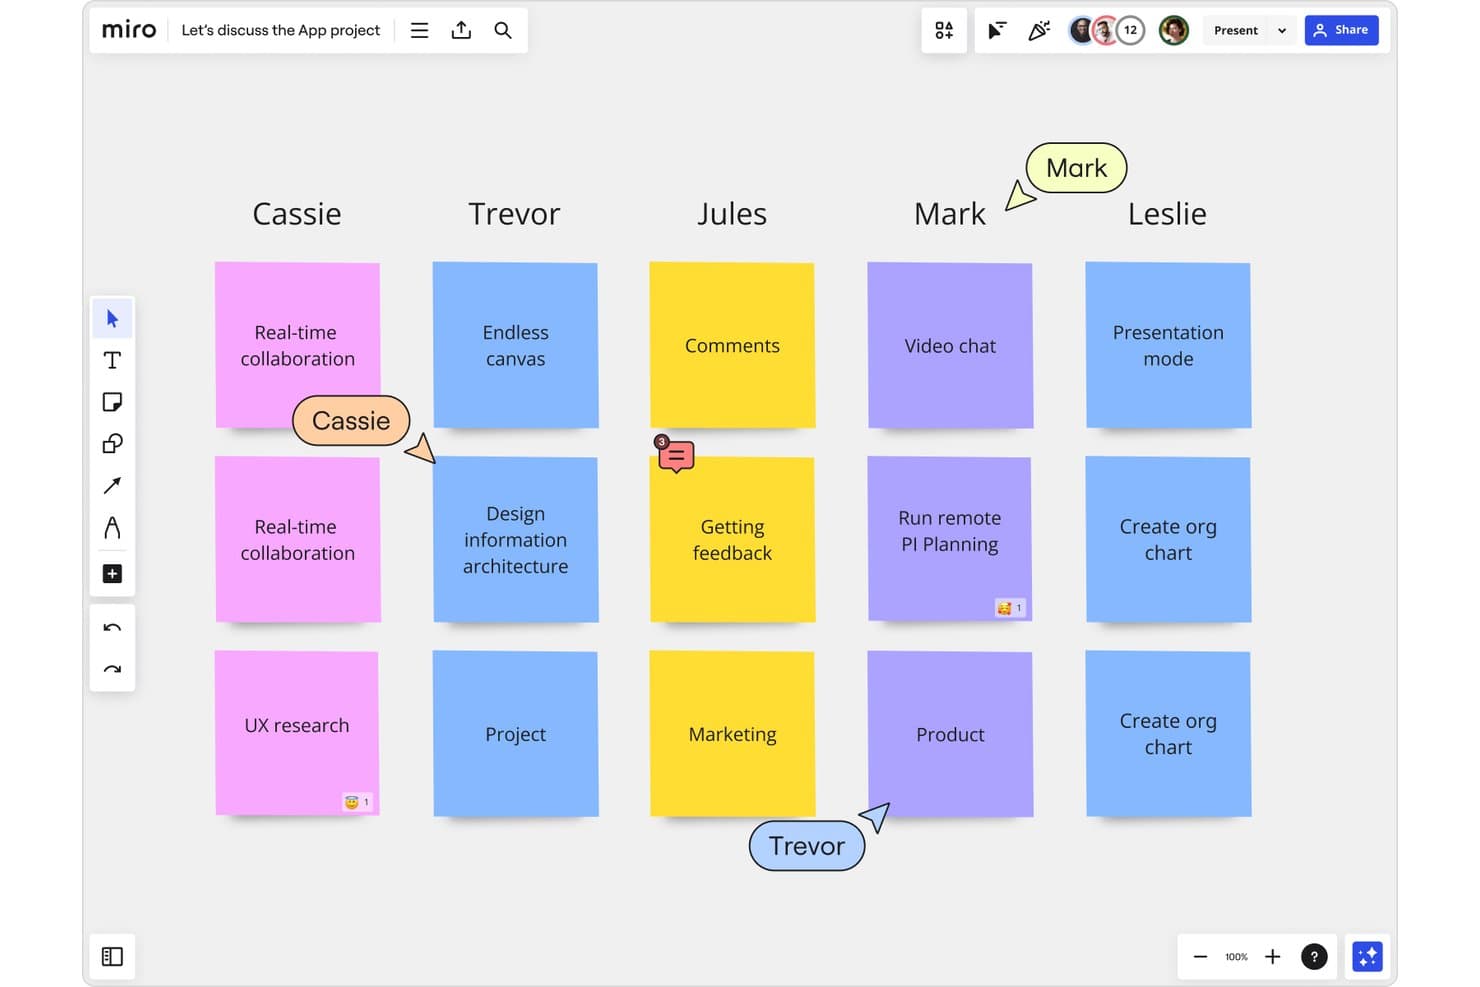The width and height of the screenshot is (1480, 987).
Task: Select the Pen tool
Action: [x=112, y=528]
